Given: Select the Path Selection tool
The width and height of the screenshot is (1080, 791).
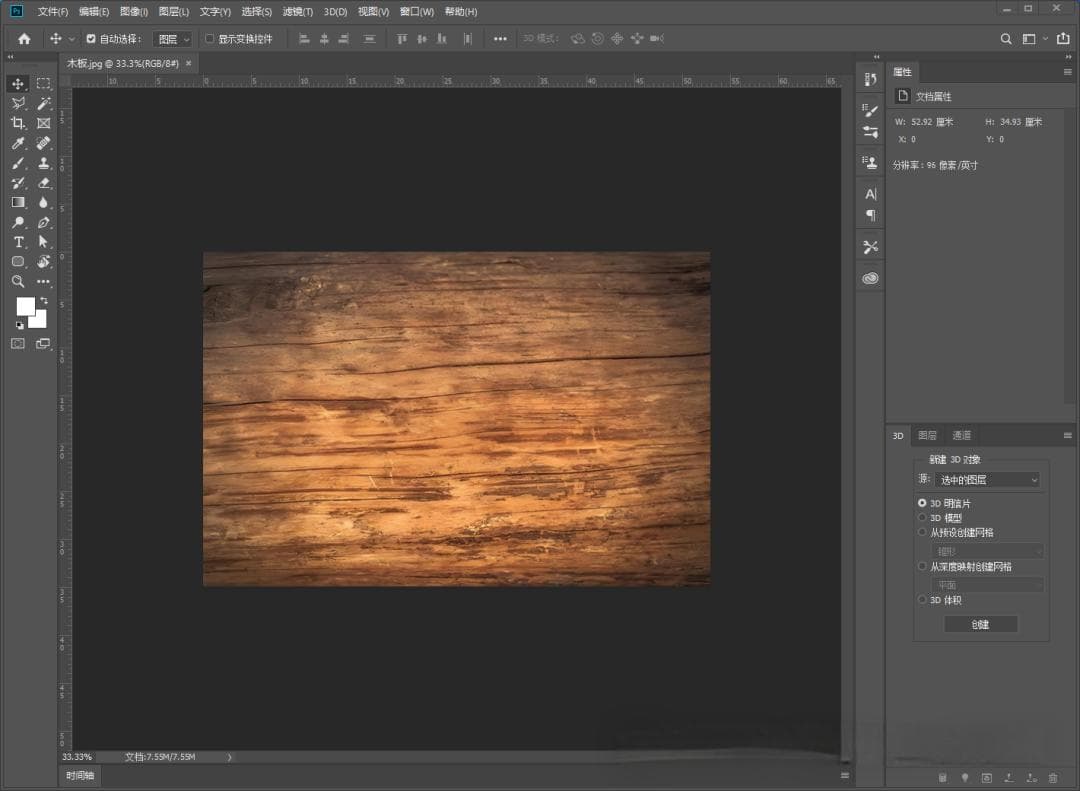Looking at the screenshot, I should pos(43,242).
